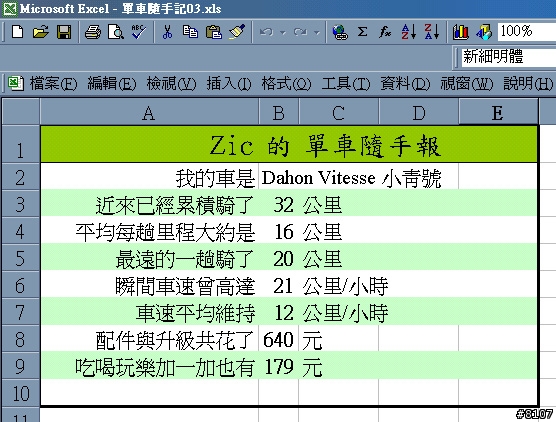The height and width of the screenshot is (422, 556).
Task: Open the 資料(D) menu
Action: [405, 84]
